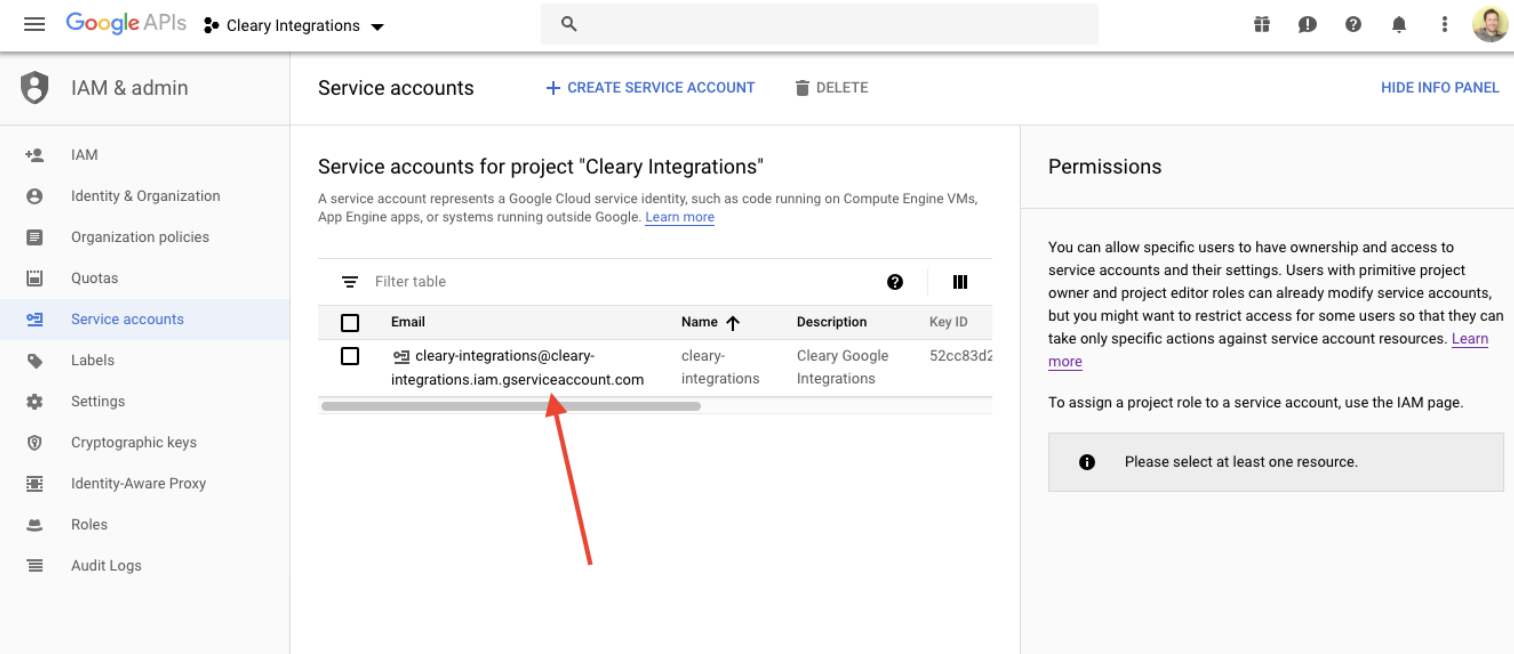Toggle the select-all checkbox in table header
The image size is (1514, 654).
click(349, 322)
